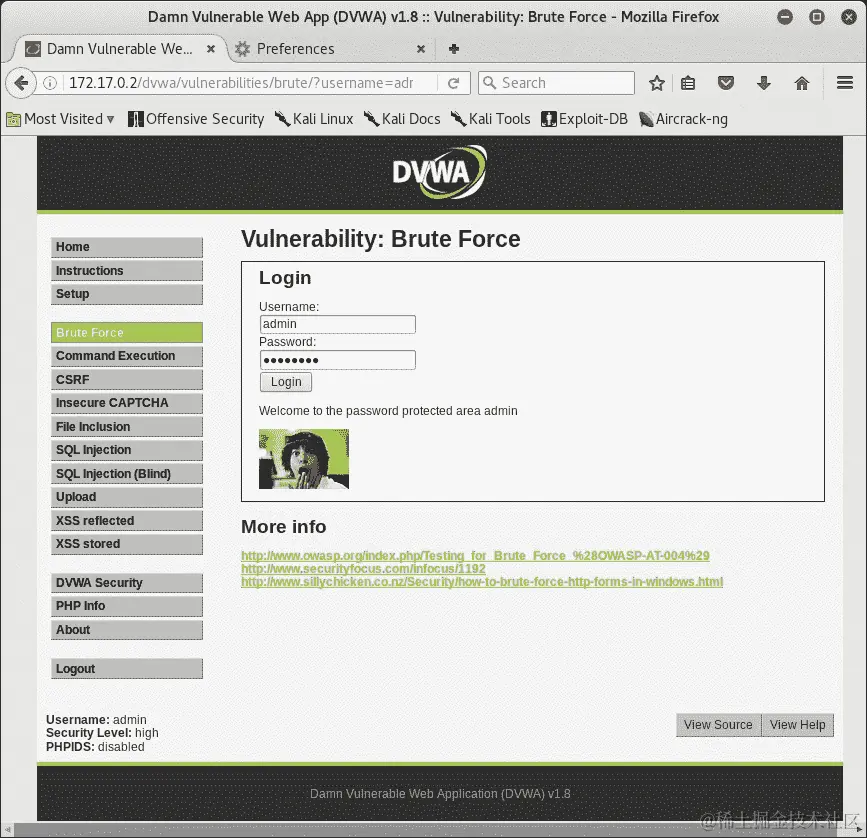The height and width of the screenshot is (838, 867).
Task: Click the admin user avatar image
Action: tap(304, 459)
